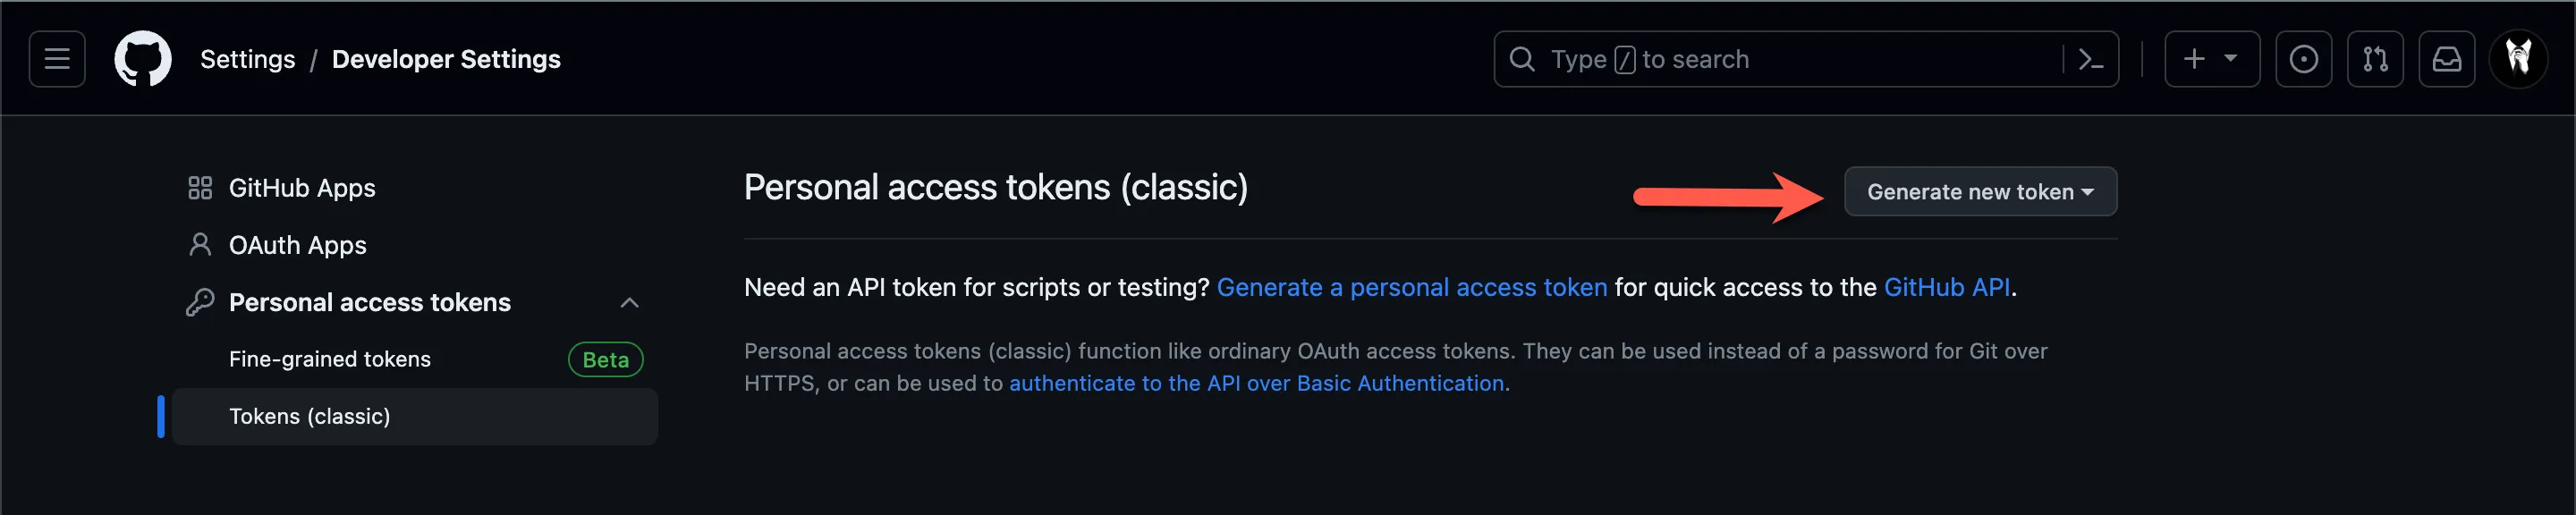Open GitHub Apps in sidebar
Screen dimensions: 2576x515
(301, 188)
